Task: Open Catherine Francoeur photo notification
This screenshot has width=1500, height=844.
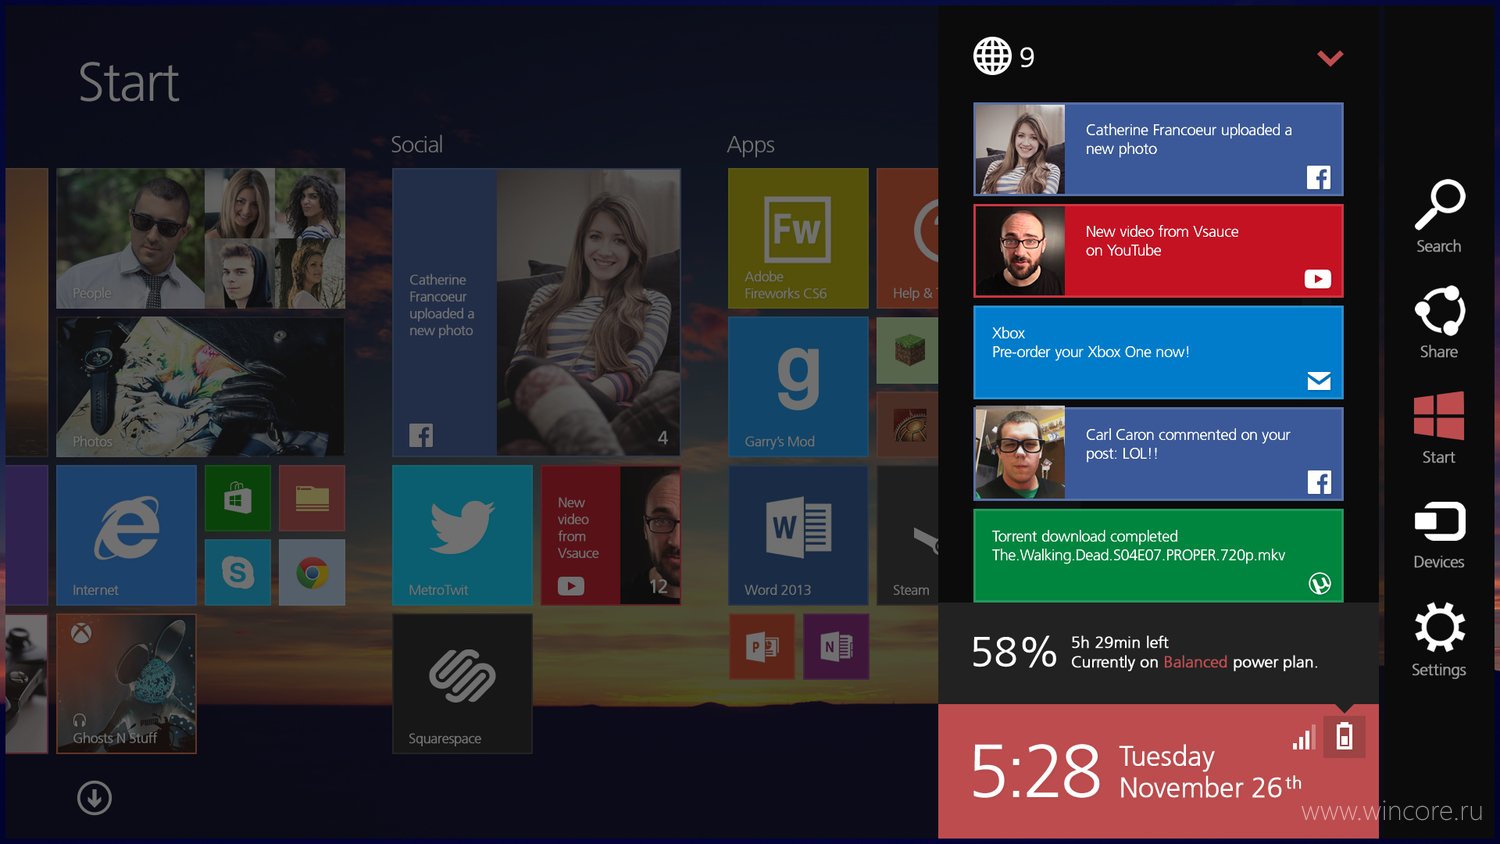Action: 1158,149
